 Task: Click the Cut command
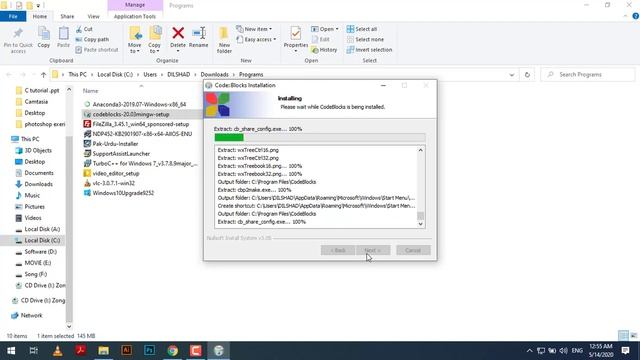point(84,29)
